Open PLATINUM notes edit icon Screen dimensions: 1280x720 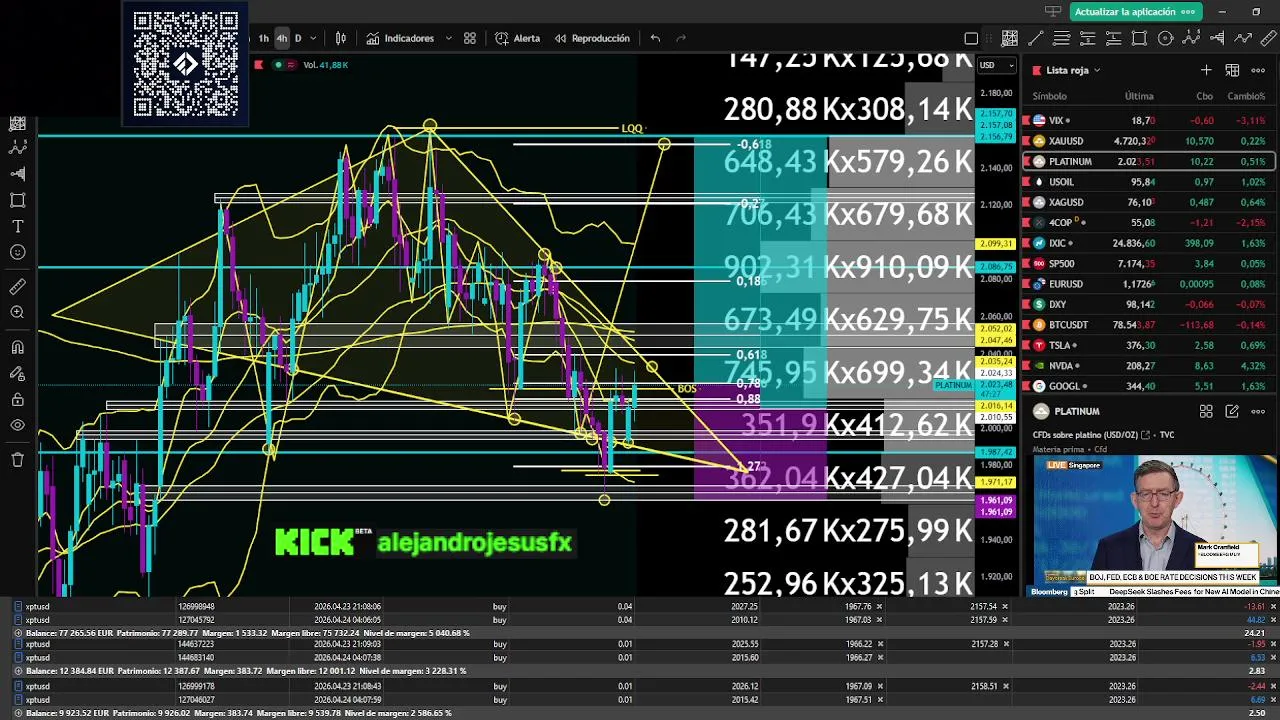click(1232, 411)
